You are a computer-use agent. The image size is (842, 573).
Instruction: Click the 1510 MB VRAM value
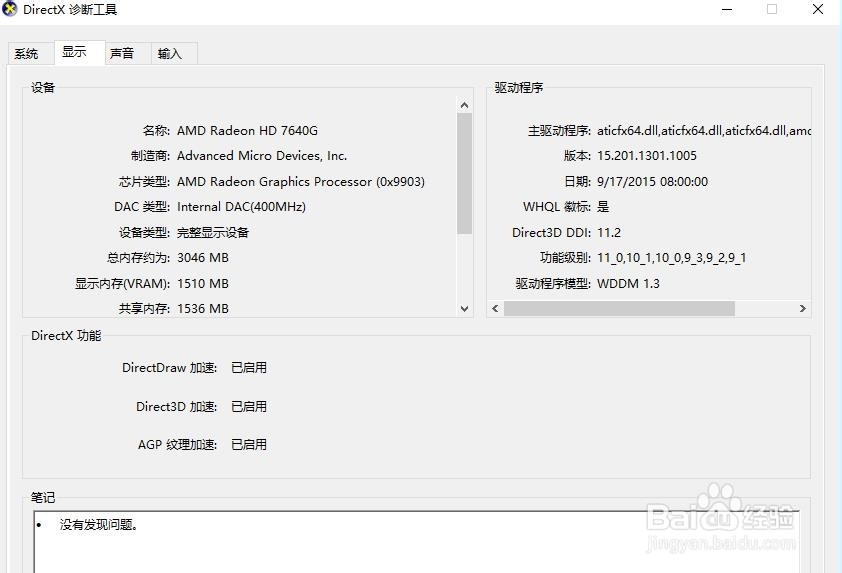coord(203,284)
